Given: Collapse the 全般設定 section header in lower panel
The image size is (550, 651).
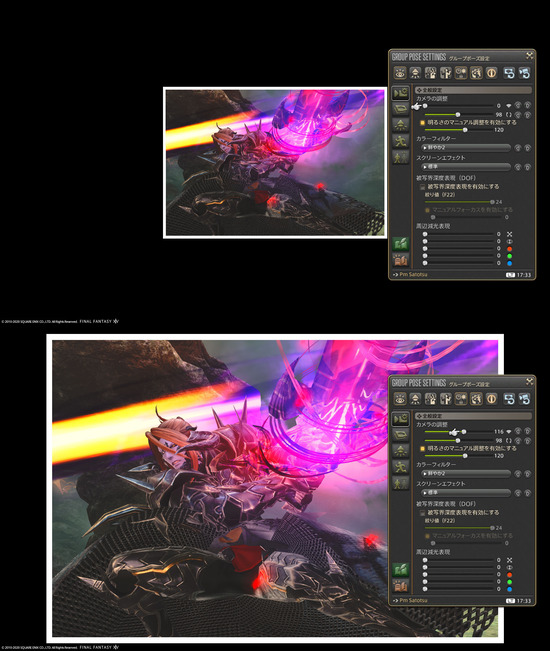Looking at the screenshot, I should (473, 416).
